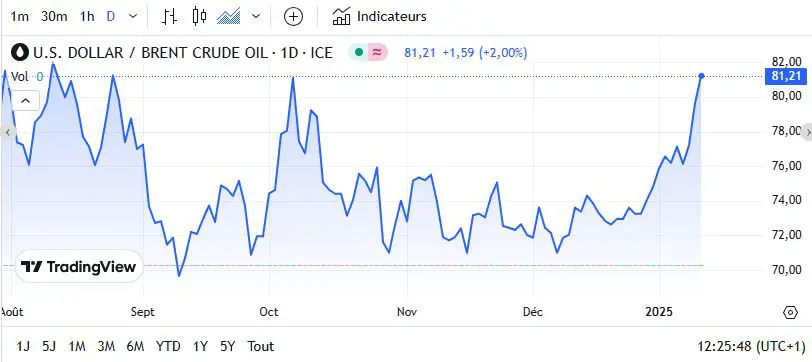Select the area chart style icon
Screen dimensions: 812x362
point(228,17)
